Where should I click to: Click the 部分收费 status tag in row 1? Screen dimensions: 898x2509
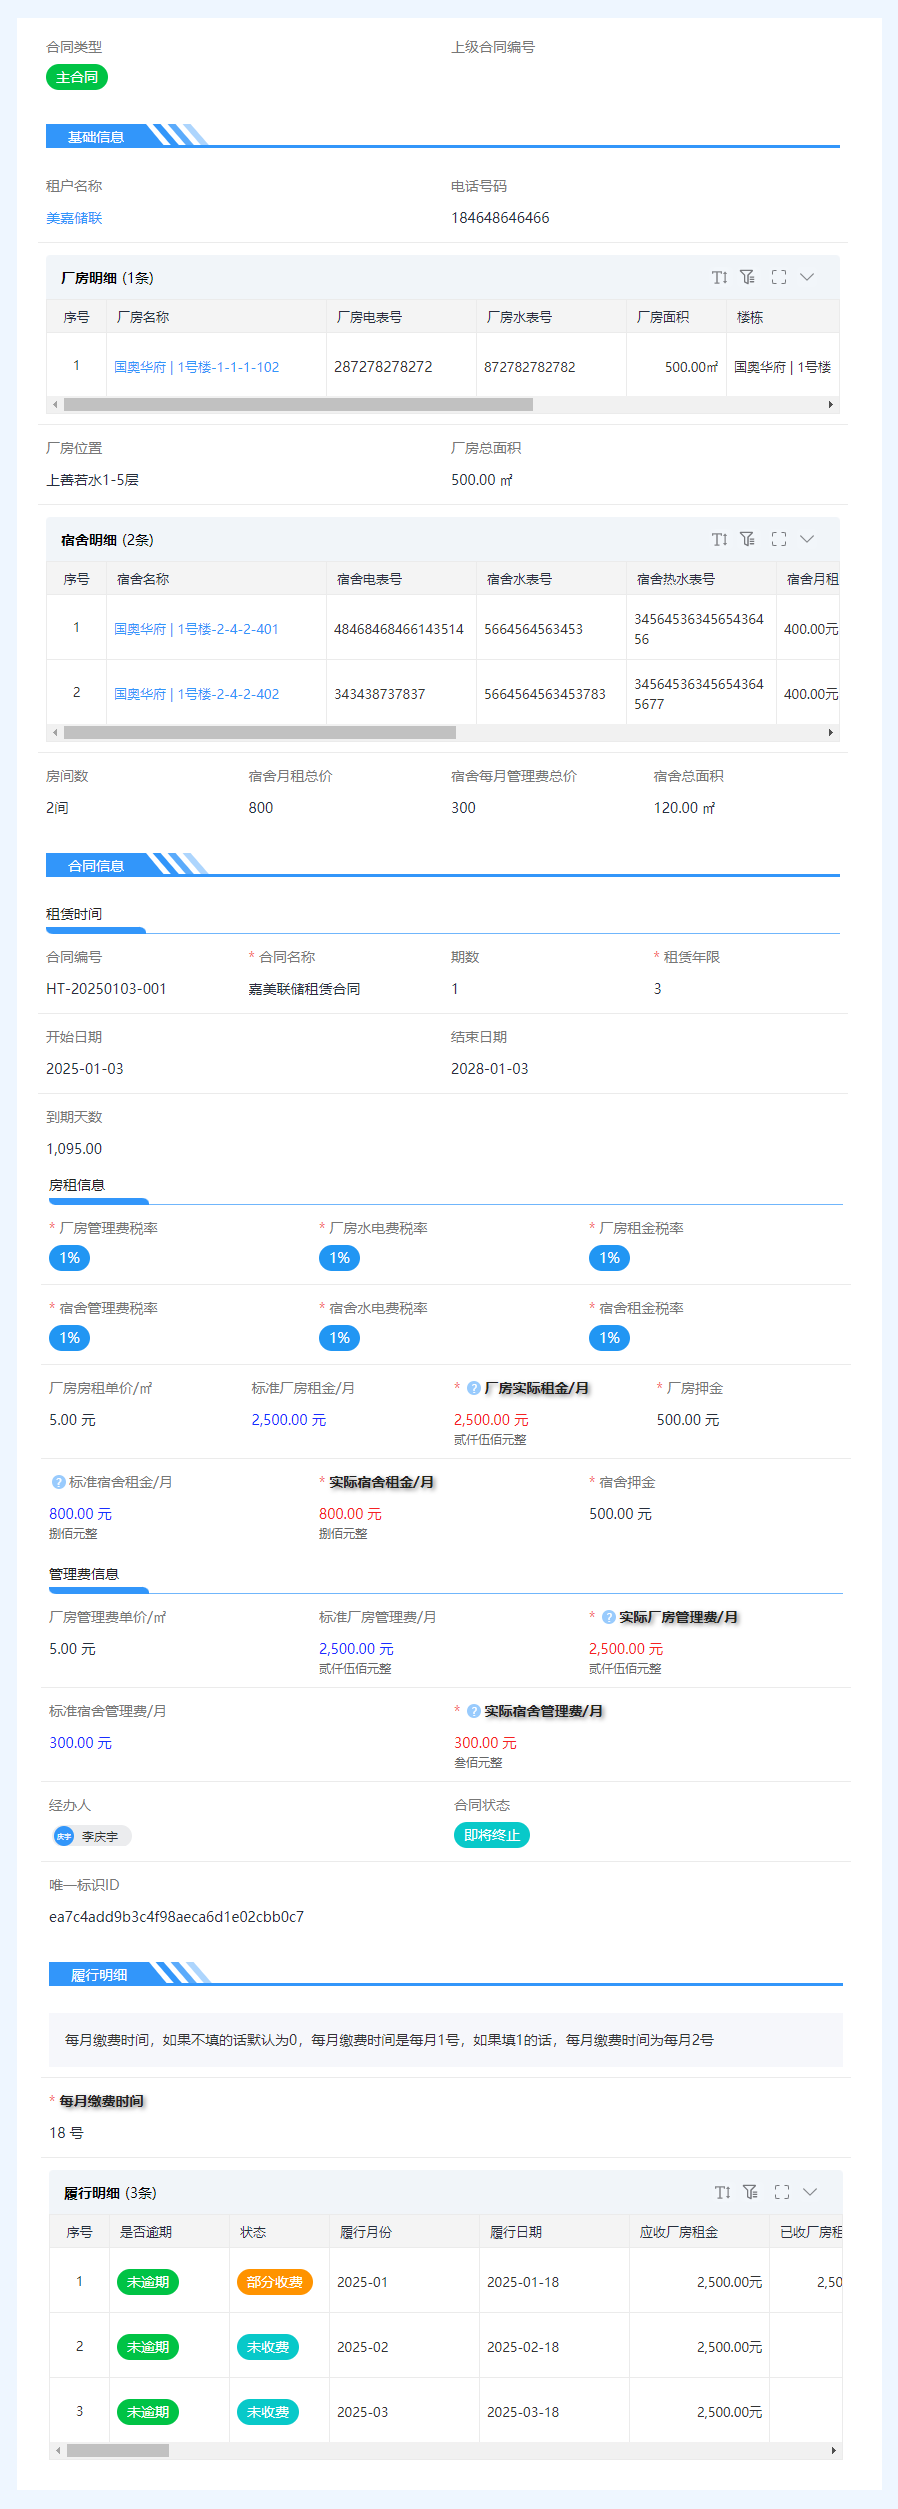(274, 2282)
